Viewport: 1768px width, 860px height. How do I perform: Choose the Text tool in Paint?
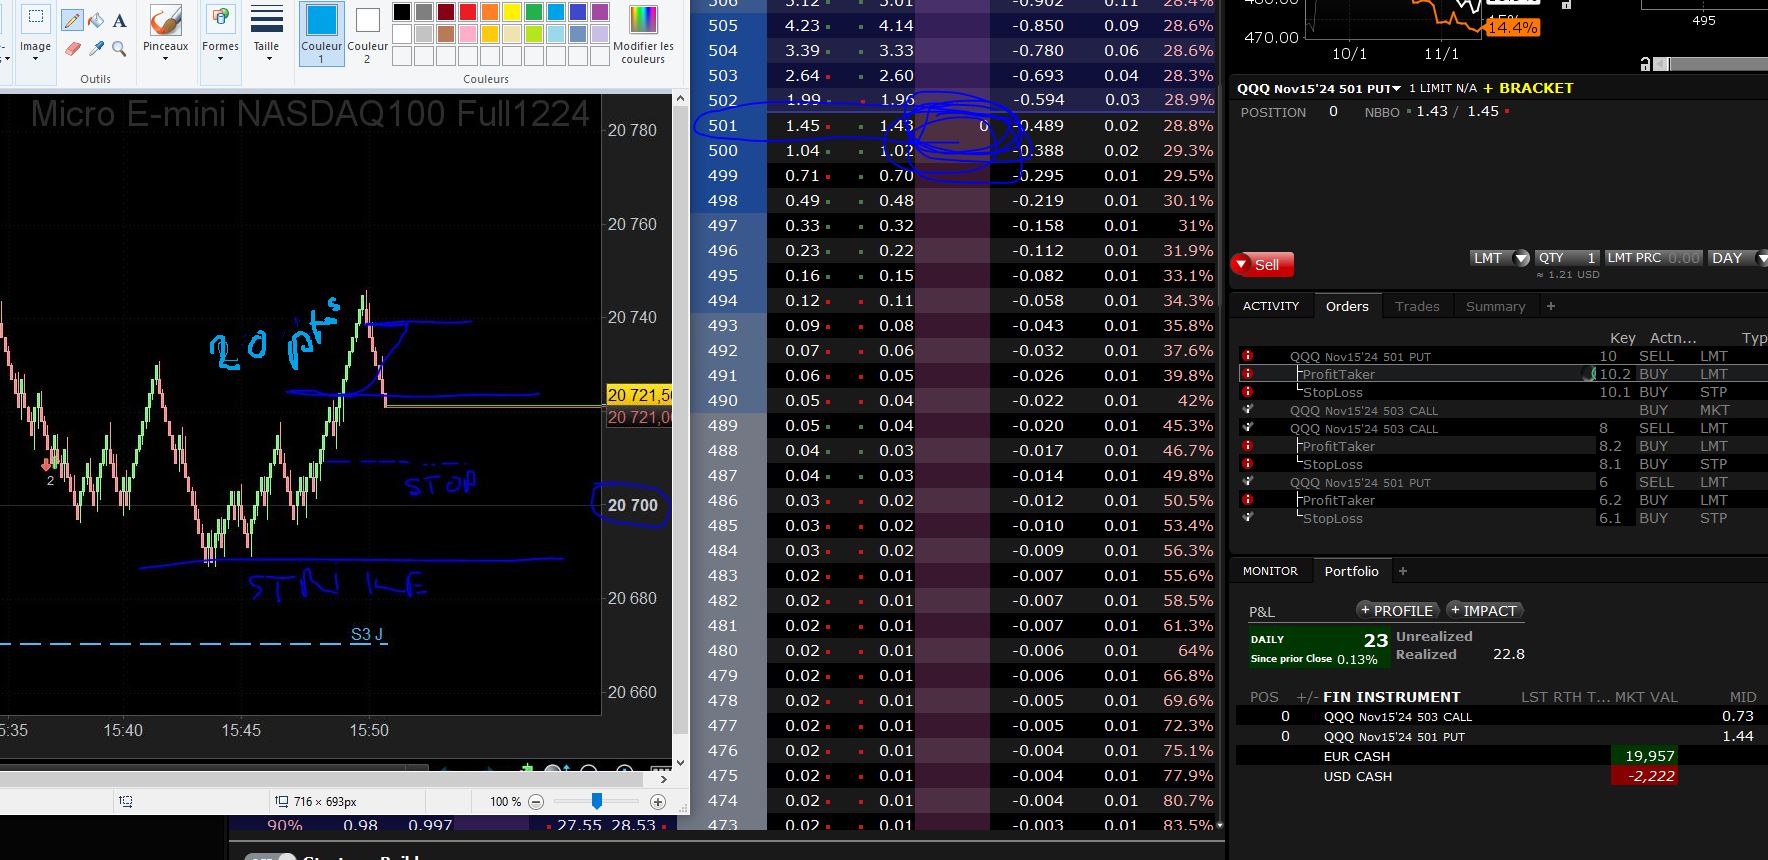119,20
